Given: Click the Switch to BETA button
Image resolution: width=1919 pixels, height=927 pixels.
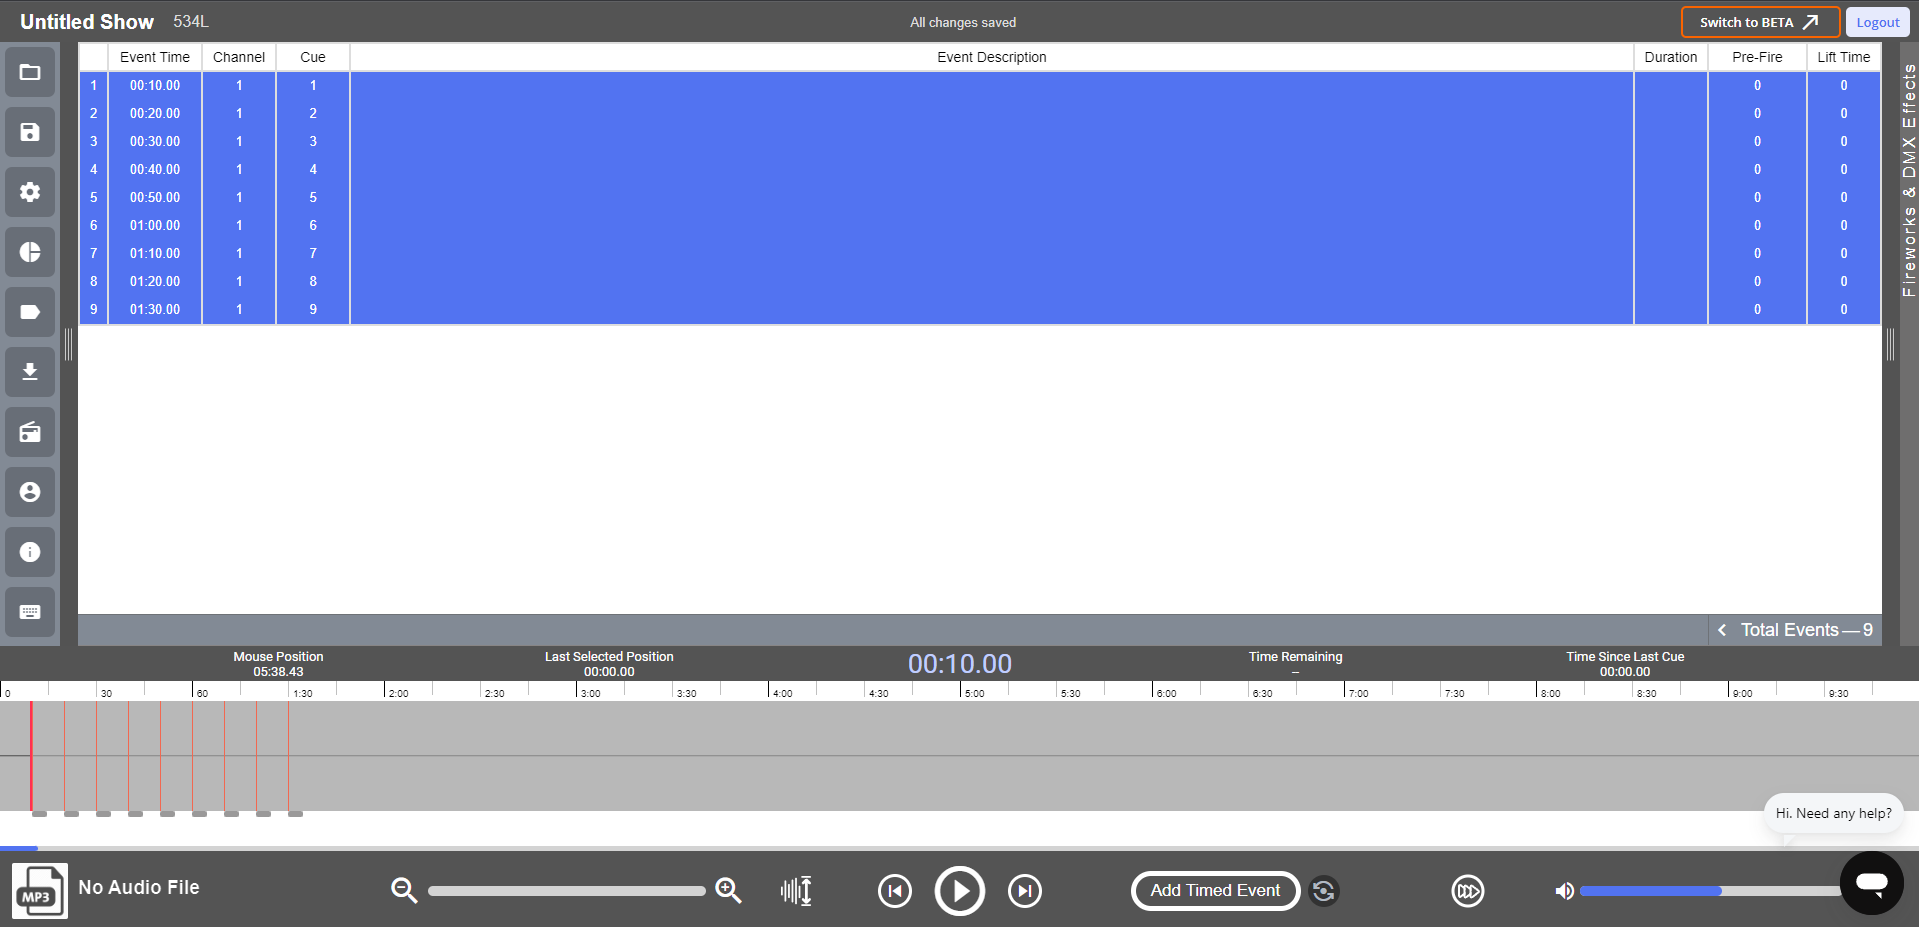Looking at the screenshot, I should [1760, 22].
